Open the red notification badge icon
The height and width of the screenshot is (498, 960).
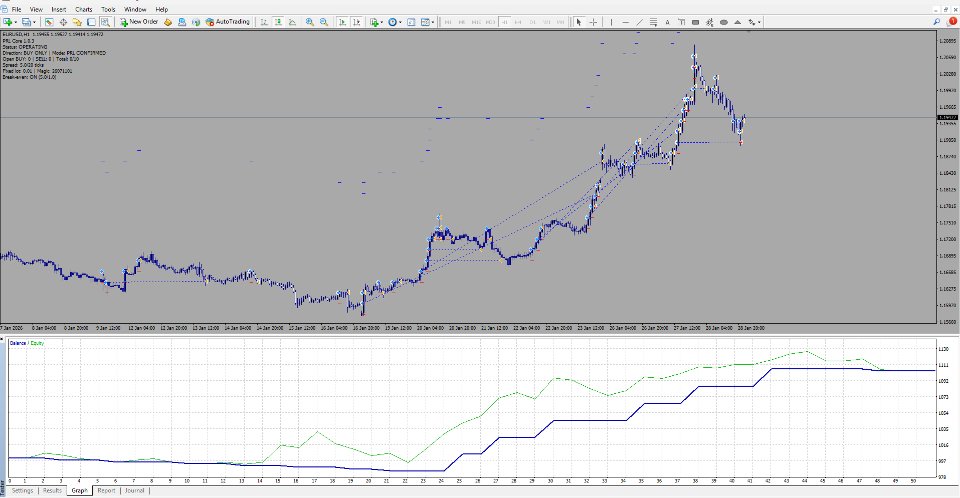(951, 21)
